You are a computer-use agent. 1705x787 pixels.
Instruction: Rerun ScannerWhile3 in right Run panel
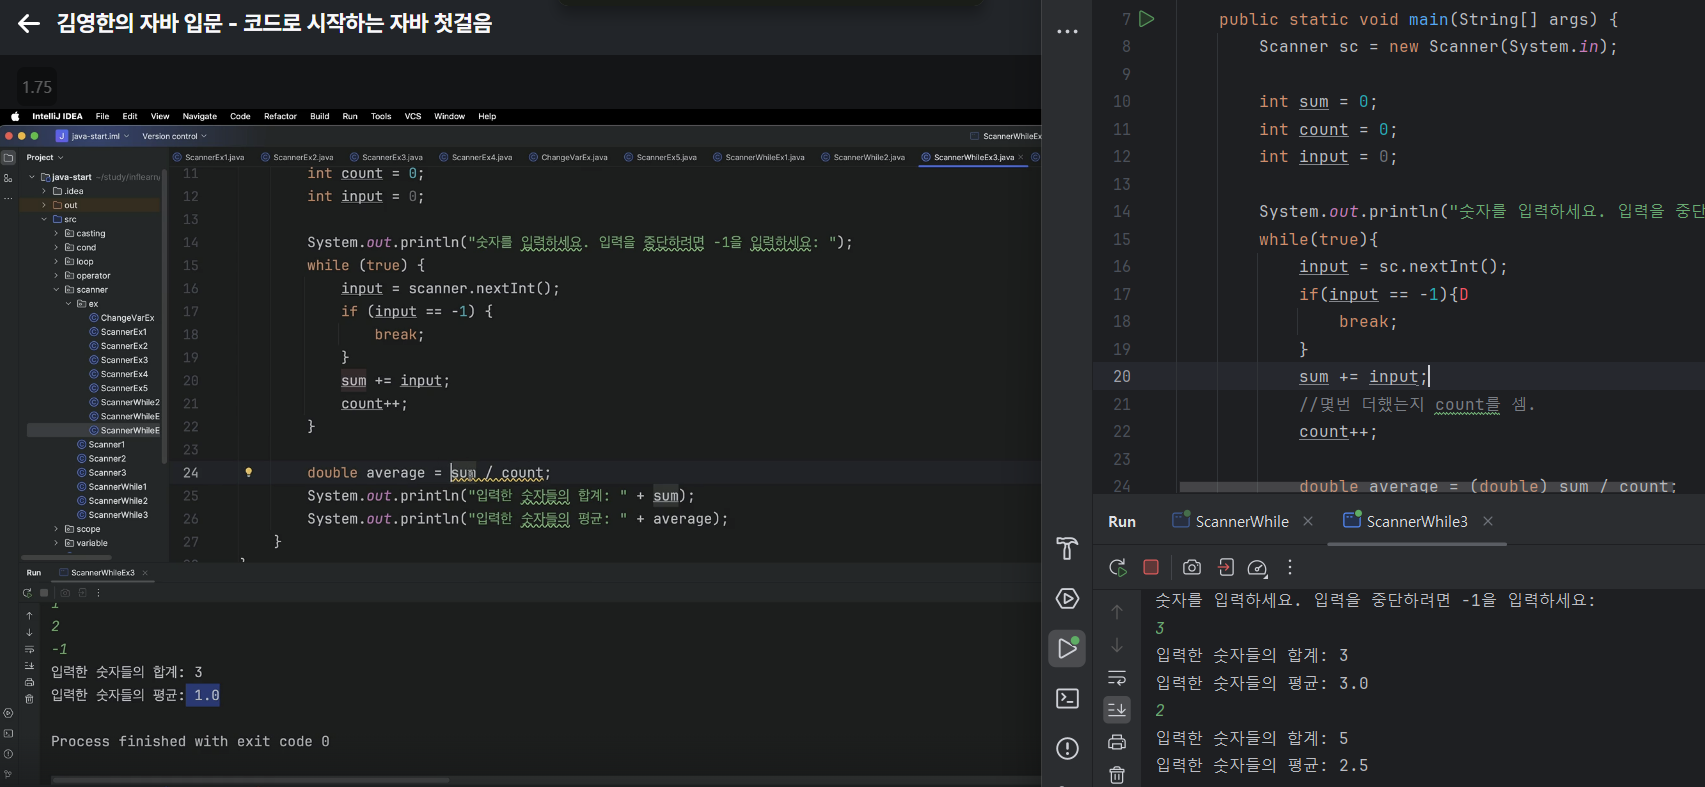click(1118, 567)
